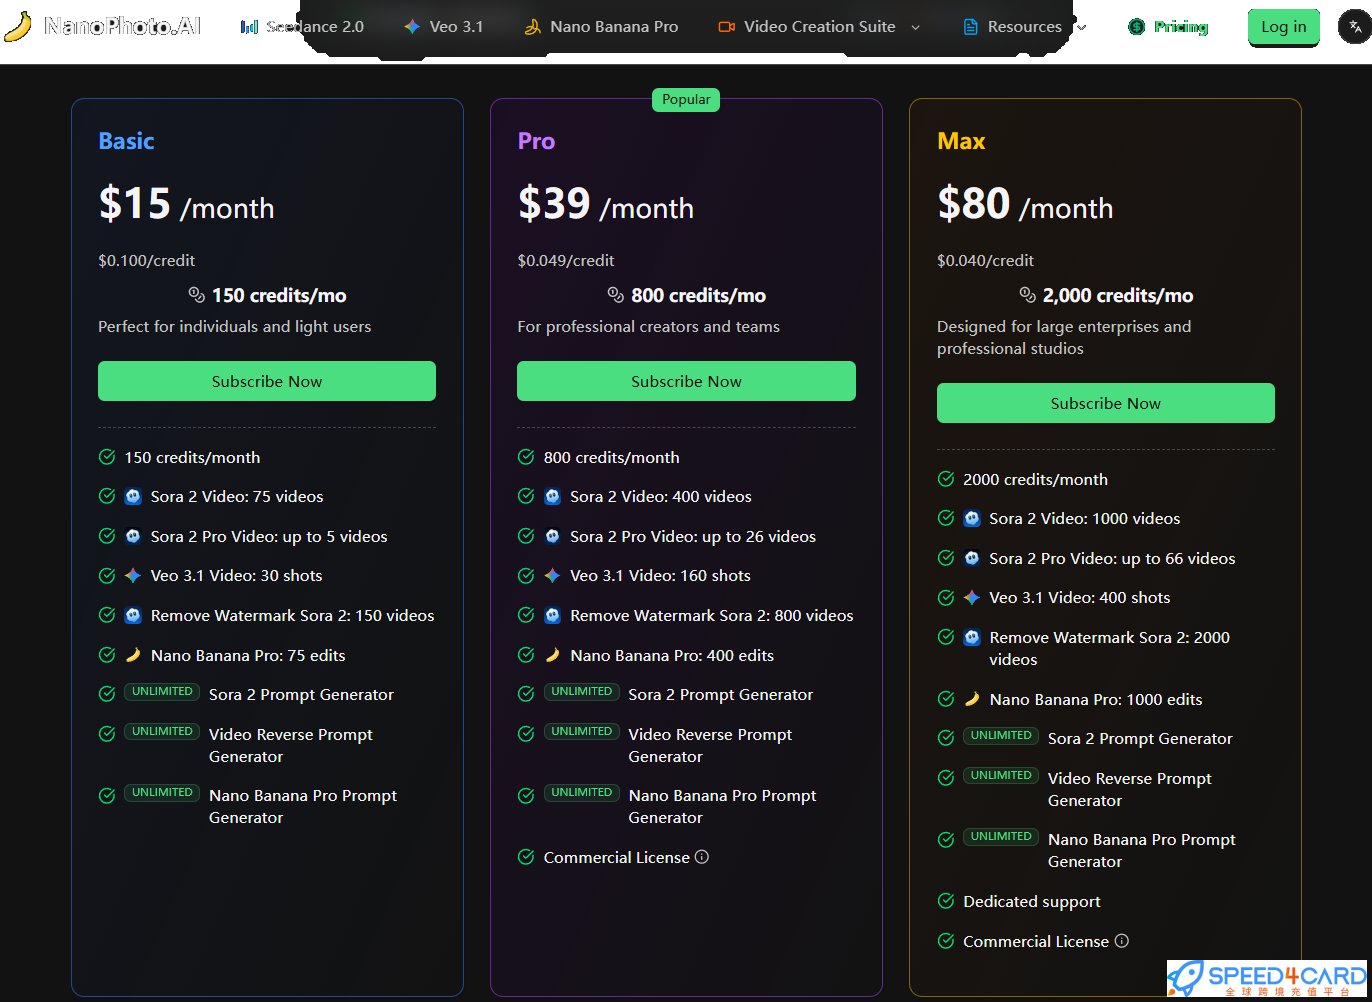Expand the Video Creation Suite dropdown

pyautogui.click(x=915, y=27)
